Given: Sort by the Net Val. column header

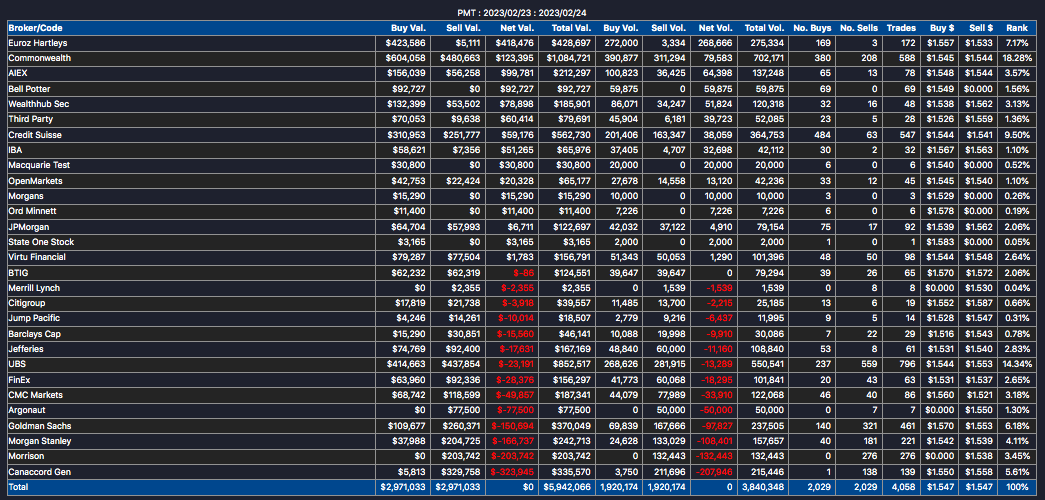Looking at the screenshot, I should [517, 28].
